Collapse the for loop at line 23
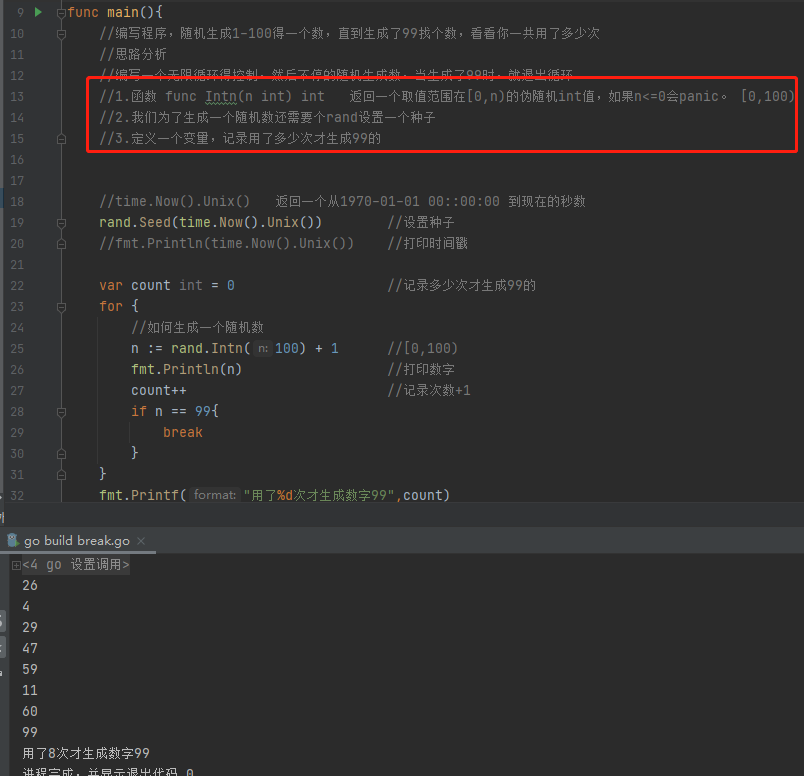This screenshot has height=776, width=804. point(61,307)
